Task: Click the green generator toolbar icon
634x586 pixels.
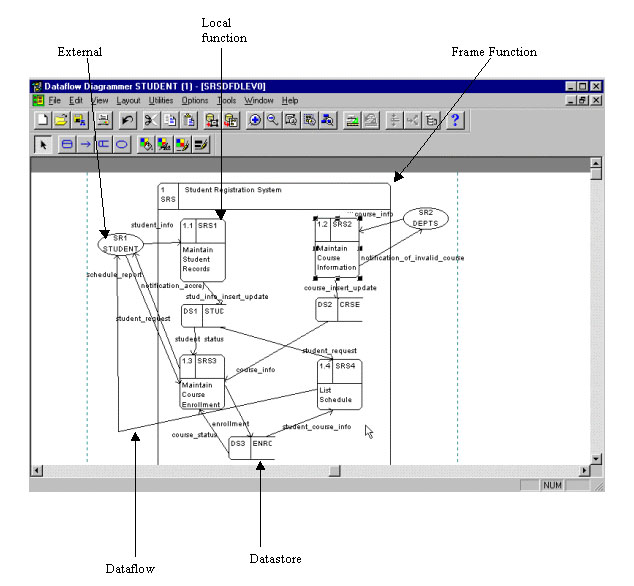Action: click(x=352, y=120)
